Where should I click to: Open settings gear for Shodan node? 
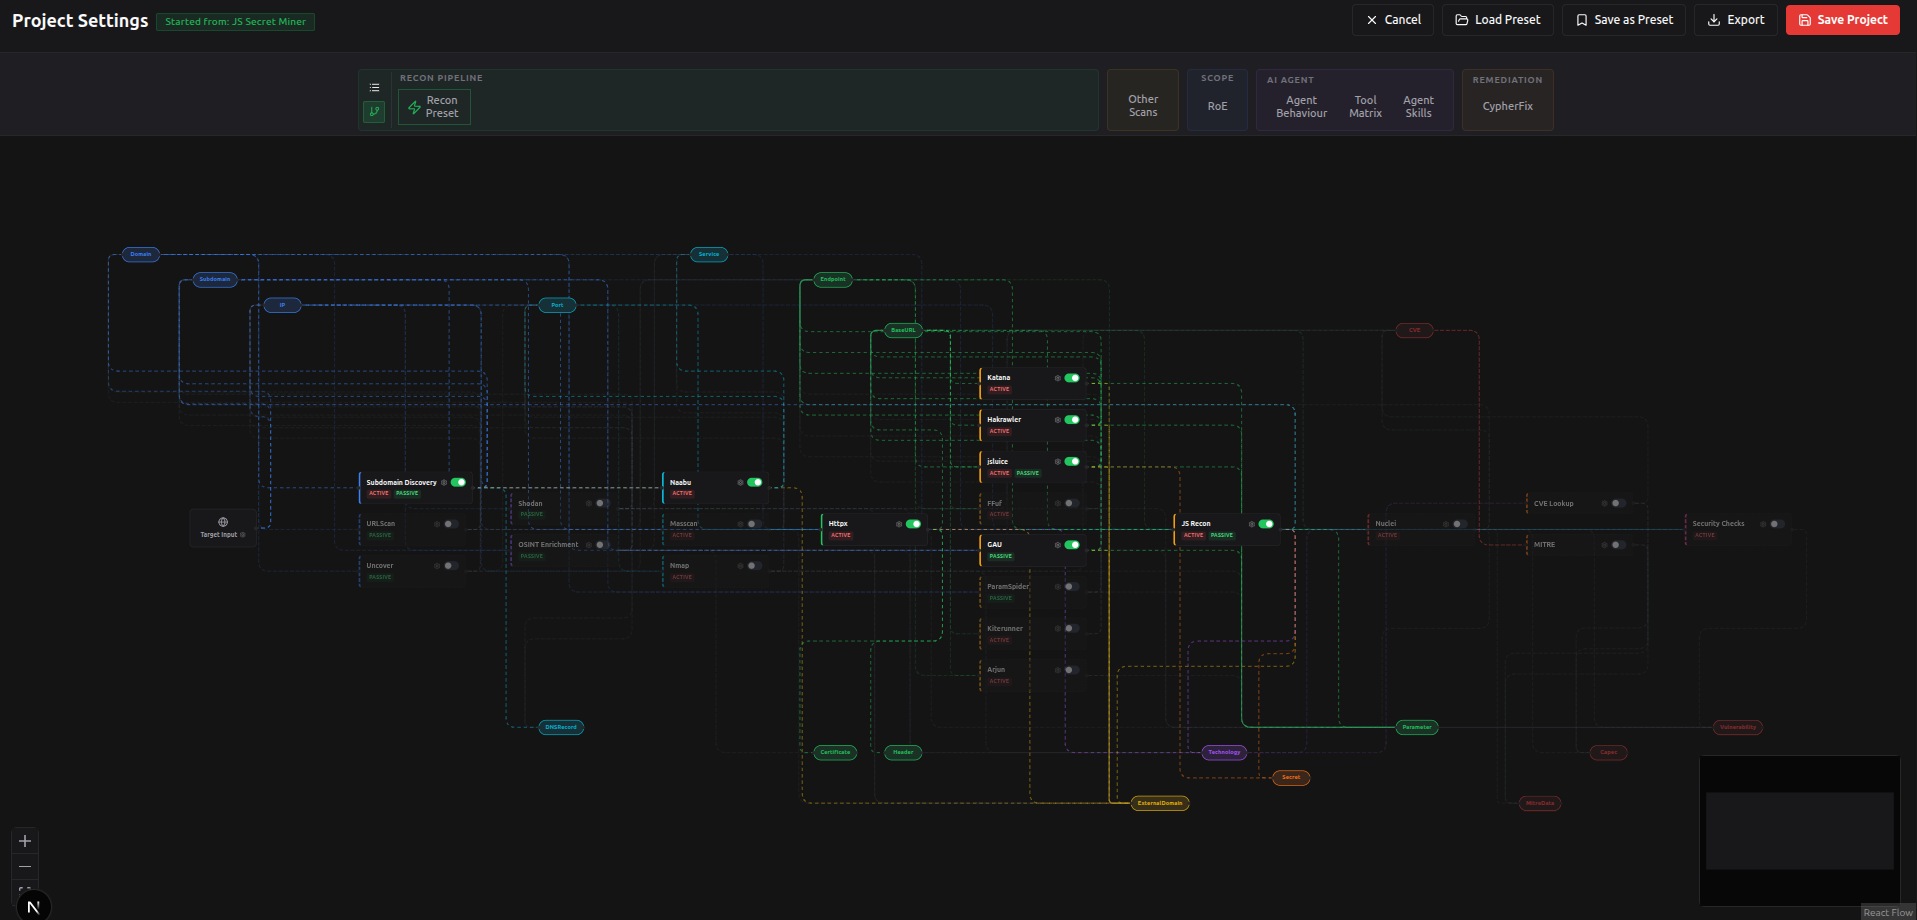coord(589,503)
